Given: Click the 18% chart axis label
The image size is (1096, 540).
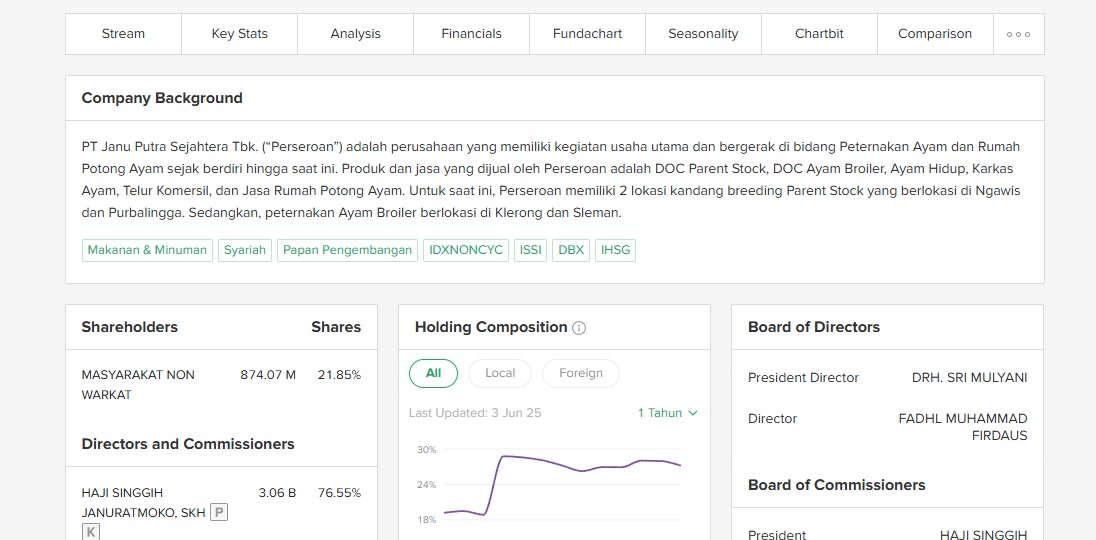Looking at the screenshot, I should (x=426, y=520).
